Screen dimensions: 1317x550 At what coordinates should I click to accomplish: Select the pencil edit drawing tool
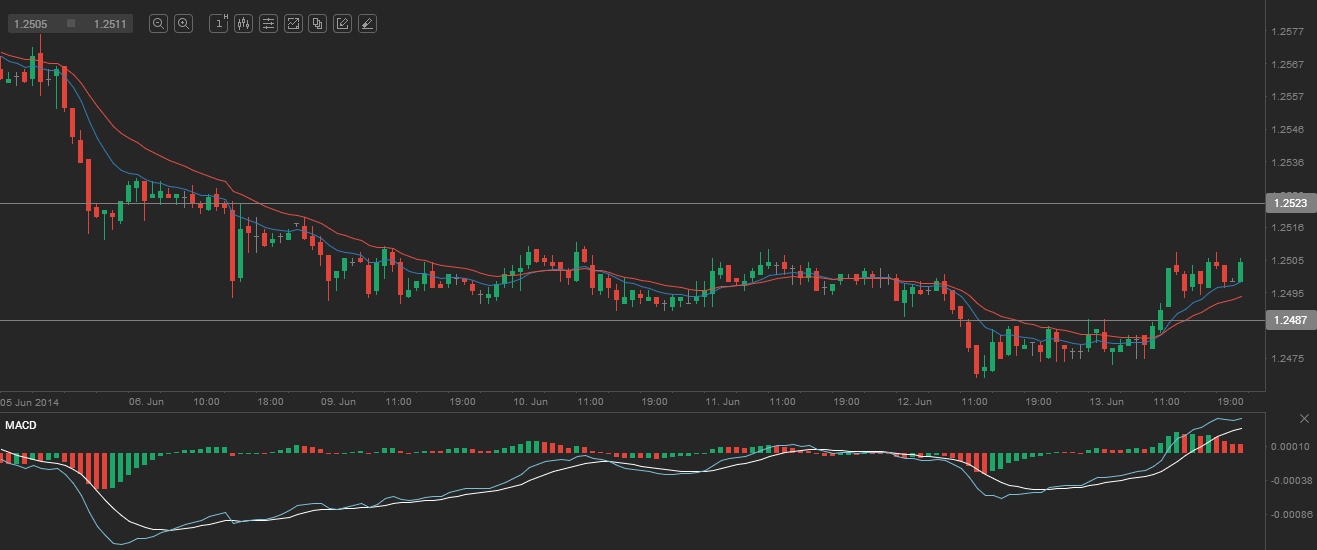(x=342, y=23)
